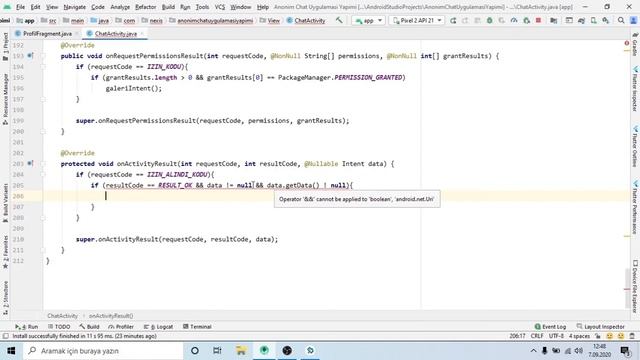The width and height of the screenshot is (640, 360).
Task: Open the app run configuration dropdown
Action: click(x=368, y=20)
